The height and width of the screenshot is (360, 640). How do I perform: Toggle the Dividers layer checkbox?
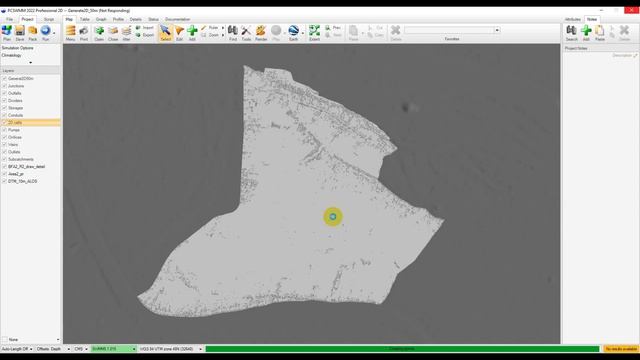point(4,101)
